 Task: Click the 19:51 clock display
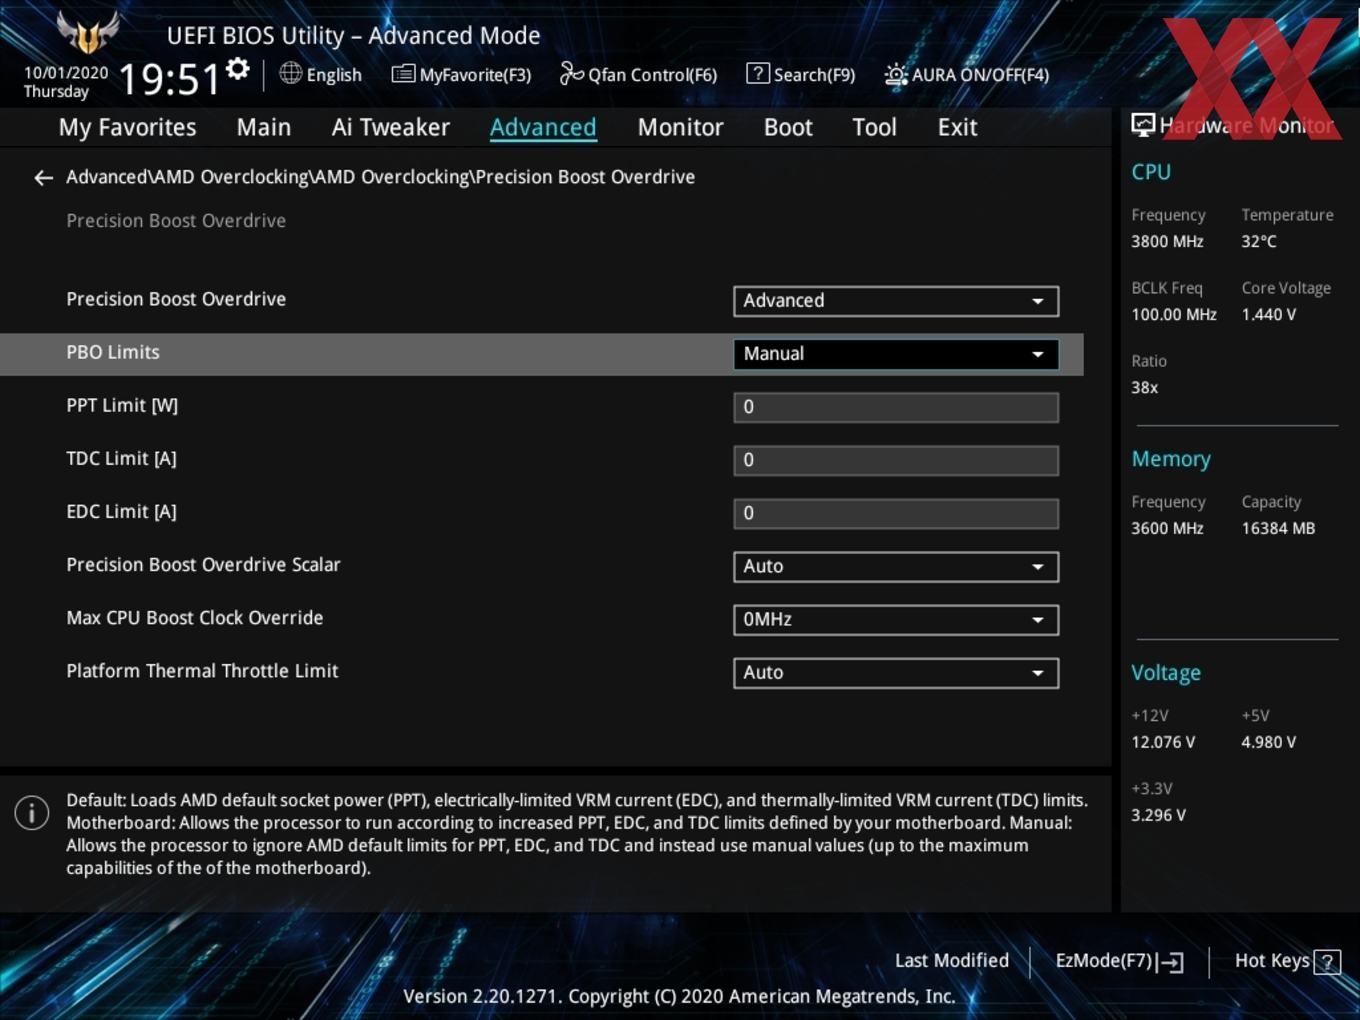pos(169,78)
